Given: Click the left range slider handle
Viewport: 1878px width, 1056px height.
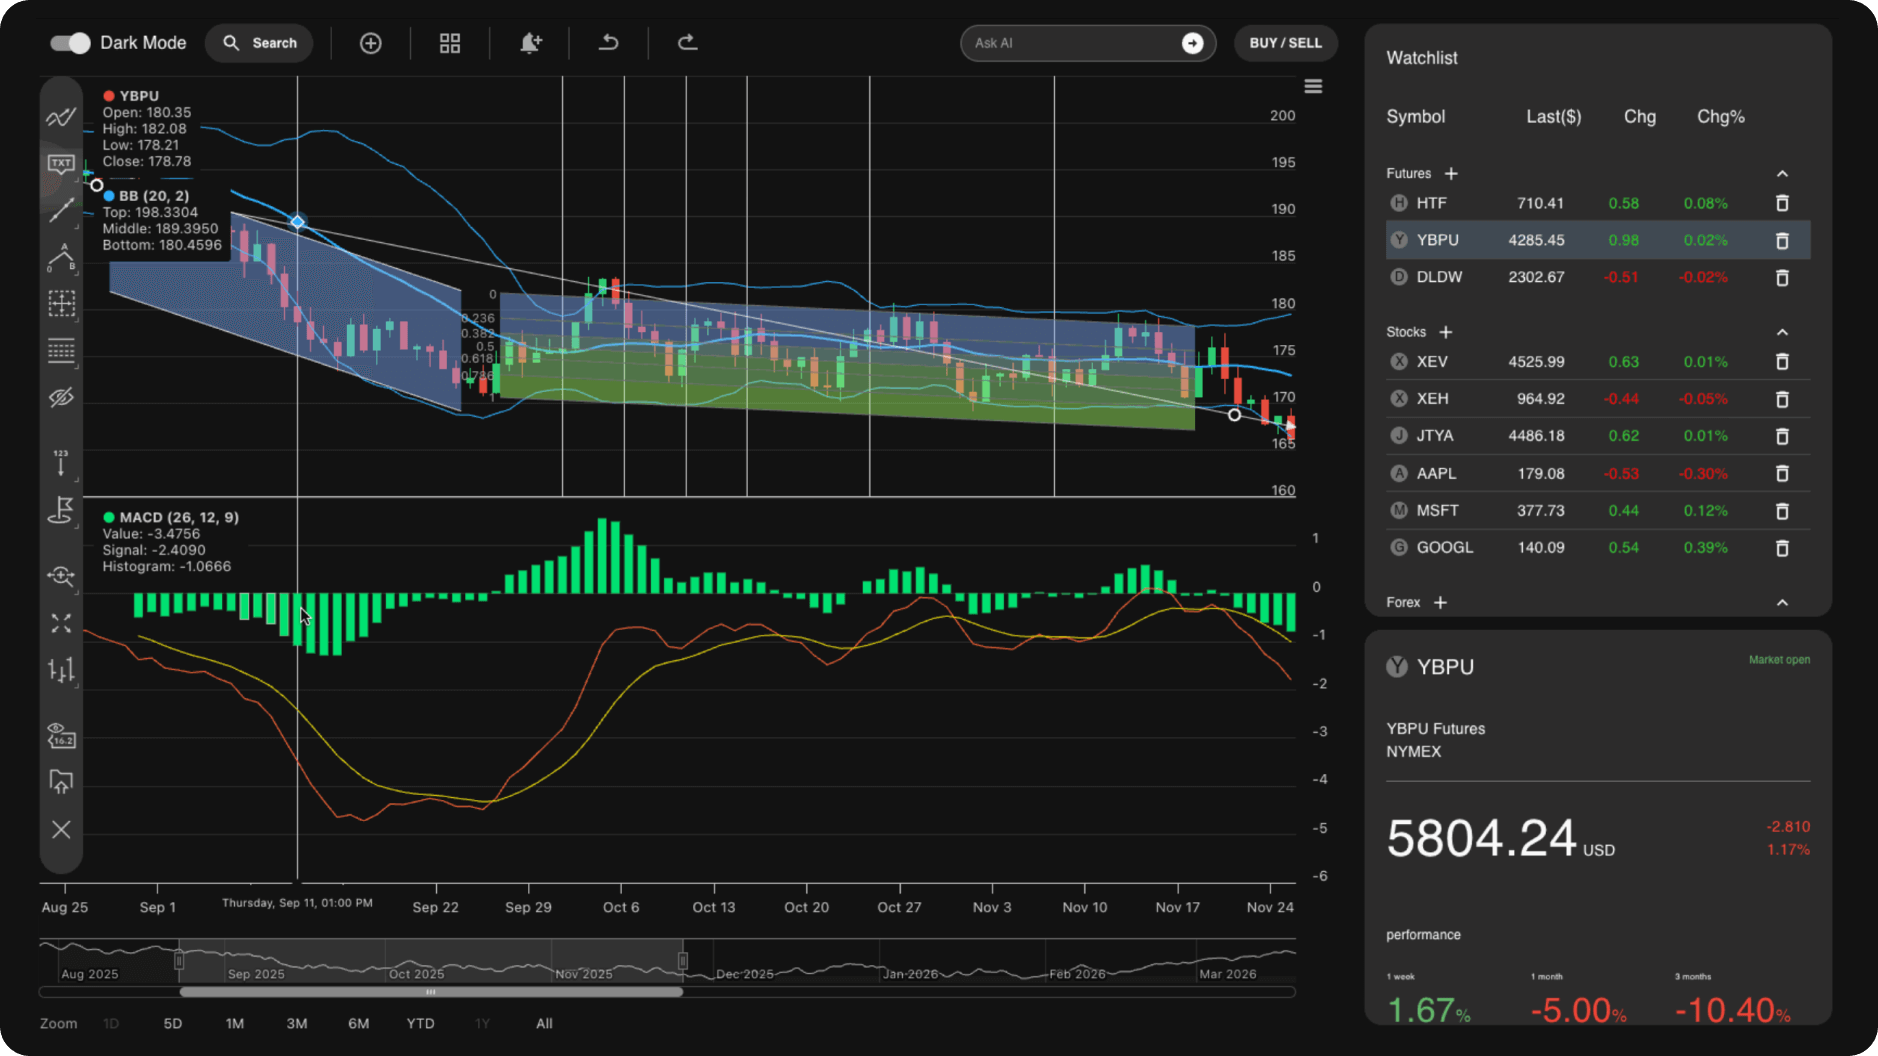Looking at the screenshot, I should (x=179, y=960).
